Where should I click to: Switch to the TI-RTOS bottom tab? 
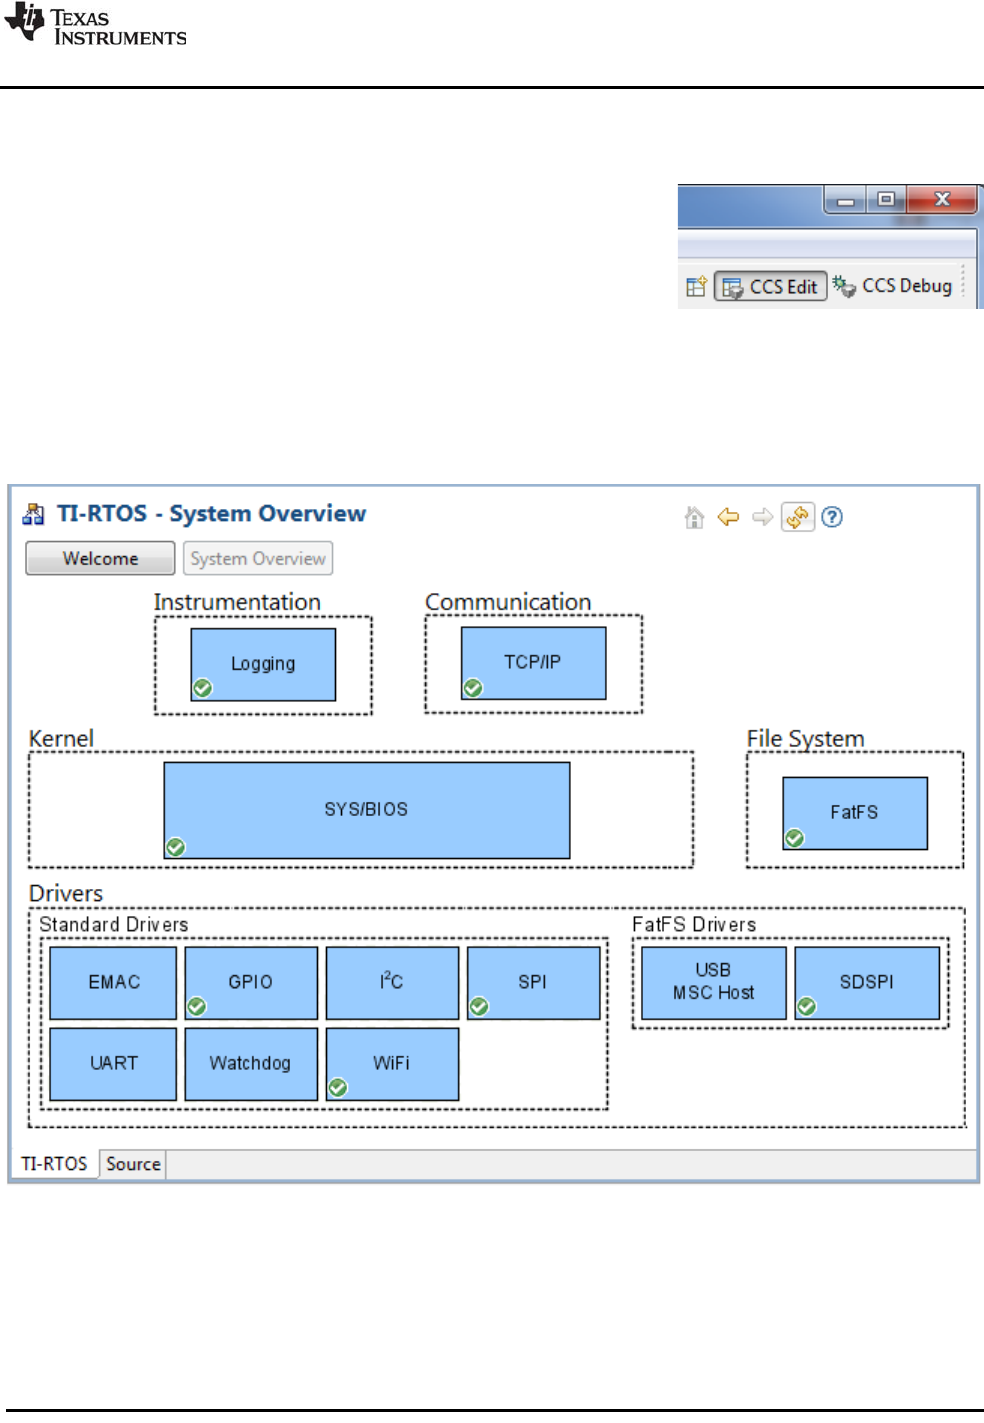[x=55, y=1164]
